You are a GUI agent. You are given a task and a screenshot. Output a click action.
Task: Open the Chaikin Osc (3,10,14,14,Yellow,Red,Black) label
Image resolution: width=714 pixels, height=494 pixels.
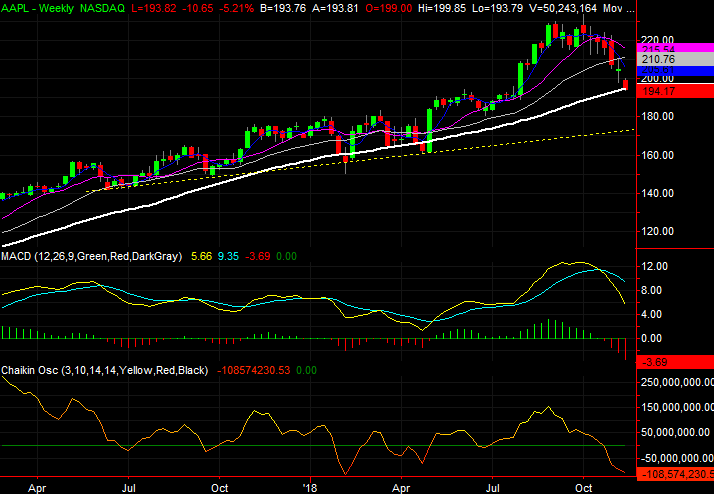point(104,370)
